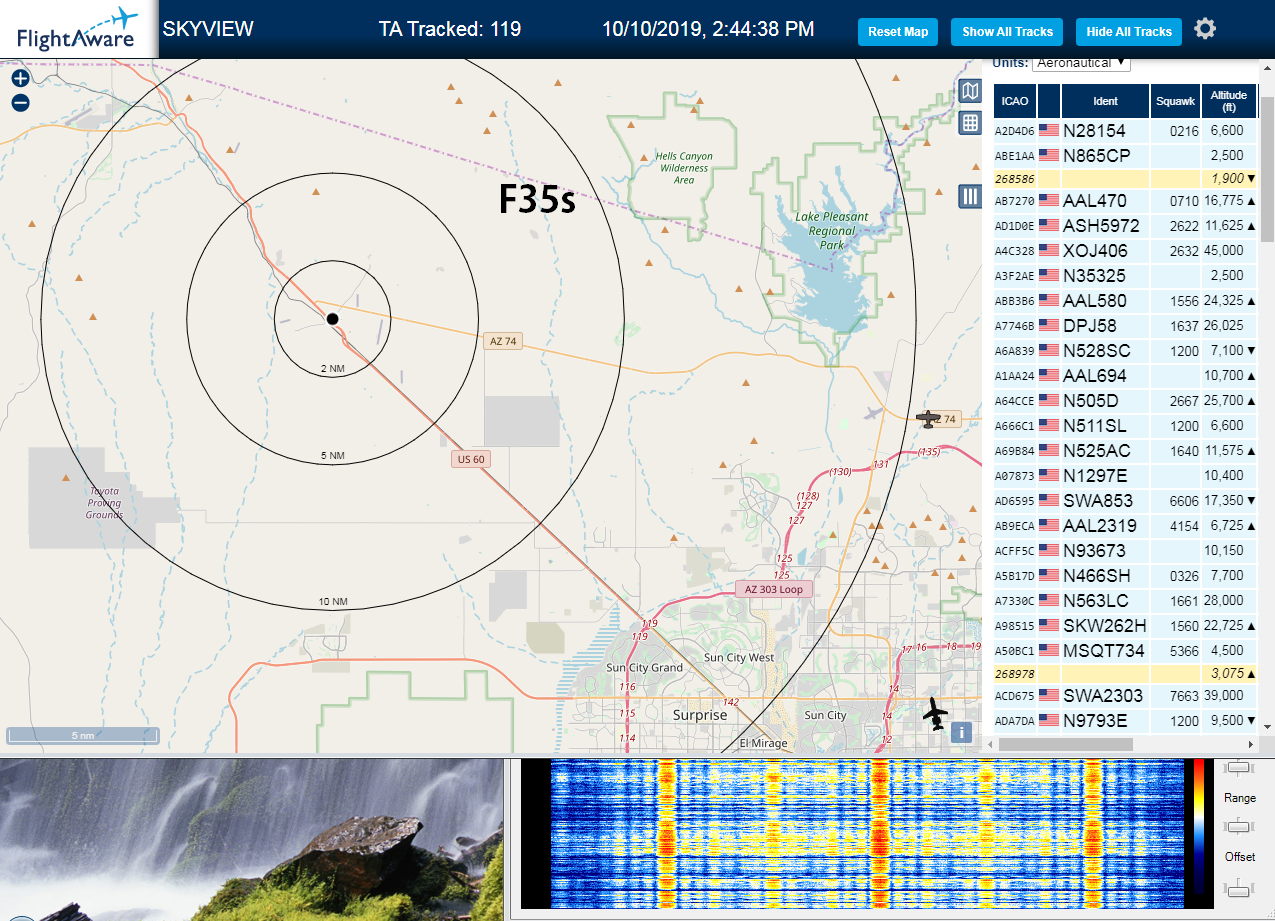Select the N1297E aircraft row
The image size is (1275, 921).
1125,475
